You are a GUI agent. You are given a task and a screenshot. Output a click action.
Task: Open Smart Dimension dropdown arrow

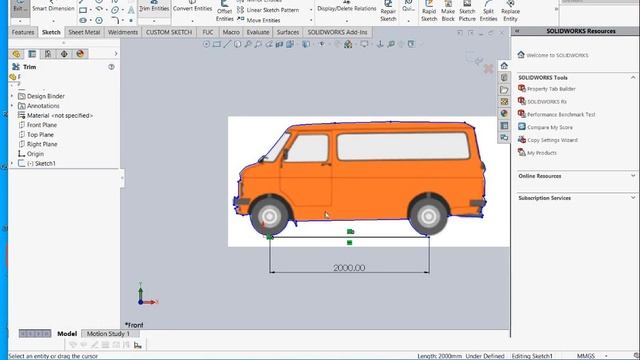click(53, 20)
